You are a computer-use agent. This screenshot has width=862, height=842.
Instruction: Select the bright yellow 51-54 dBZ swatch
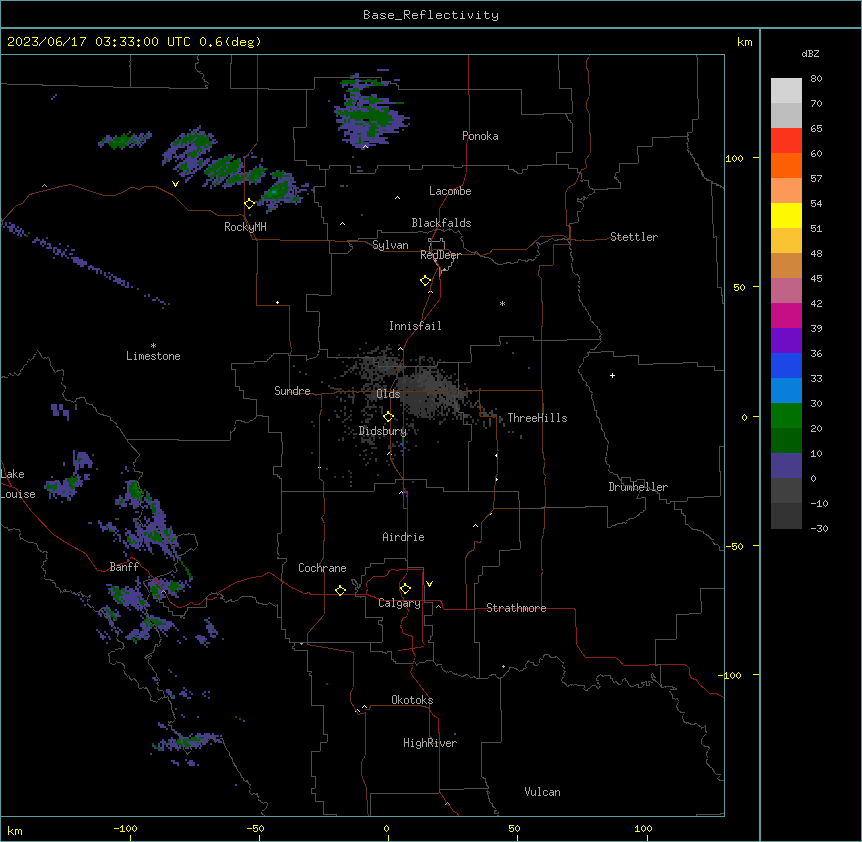click(x=786, y=215)
